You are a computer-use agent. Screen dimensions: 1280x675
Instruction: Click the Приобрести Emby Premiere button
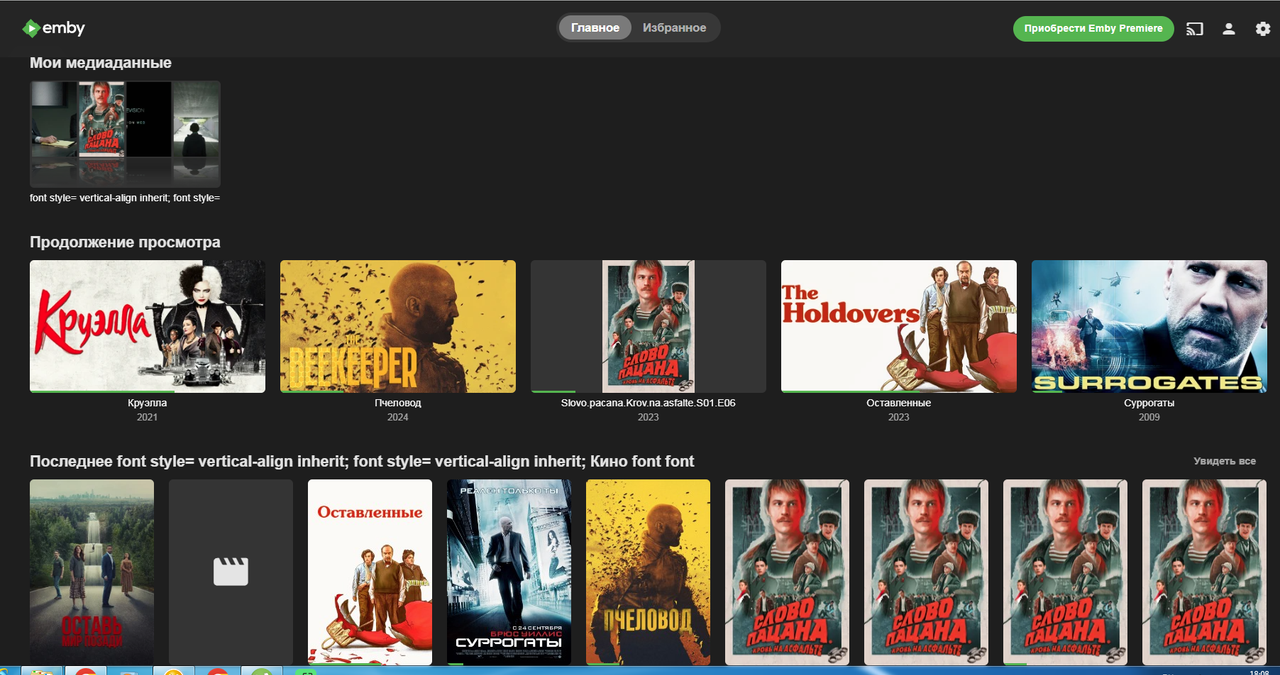click(1092, 29)
